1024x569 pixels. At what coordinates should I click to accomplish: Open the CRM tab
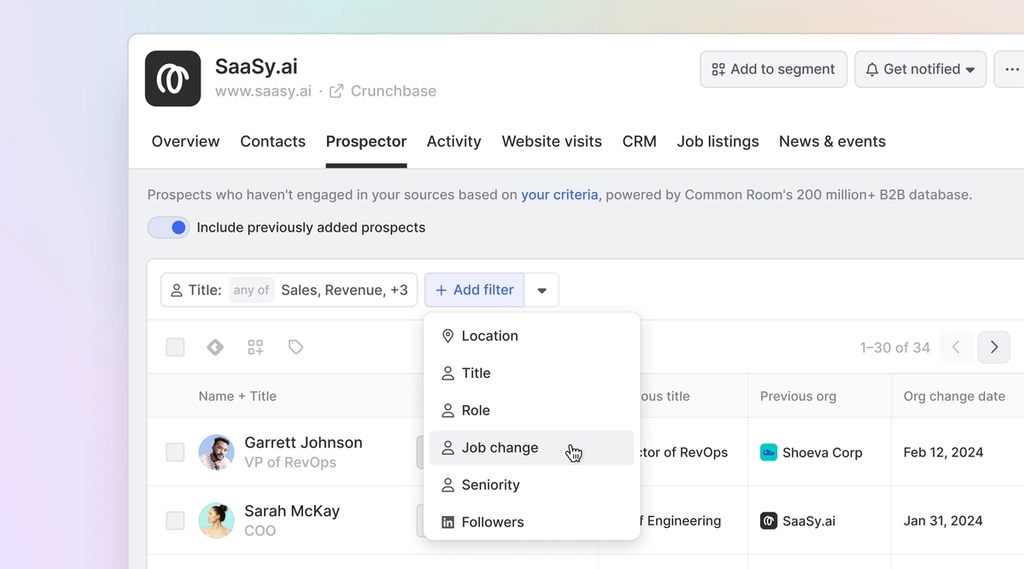pos(639,141)
